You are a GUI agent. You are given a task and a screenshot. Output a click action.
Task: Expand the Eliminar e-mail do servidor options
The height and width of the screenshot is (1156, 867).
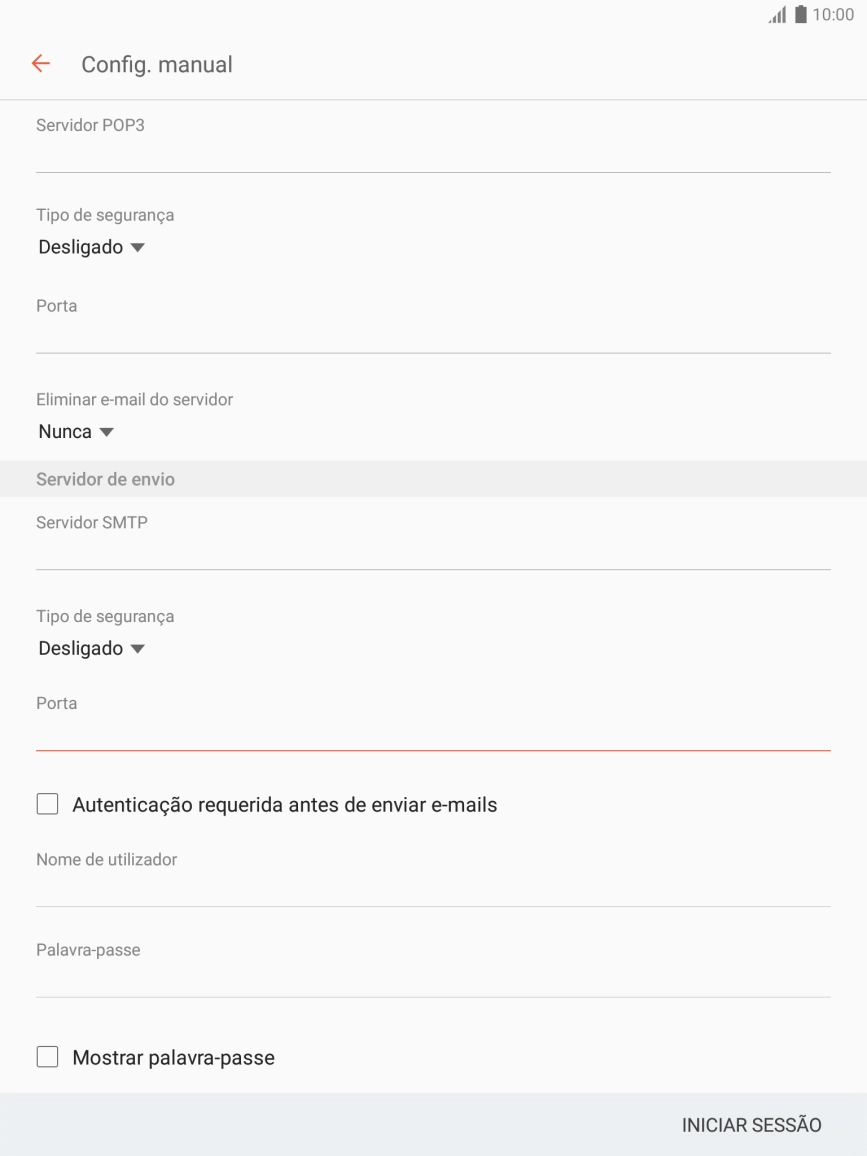click(74, 431)
